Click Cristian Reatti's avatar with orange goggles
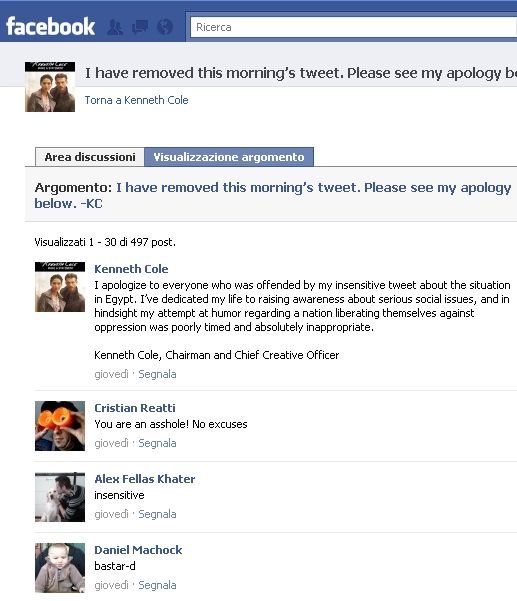517x601 pixels. click(60, 426)
